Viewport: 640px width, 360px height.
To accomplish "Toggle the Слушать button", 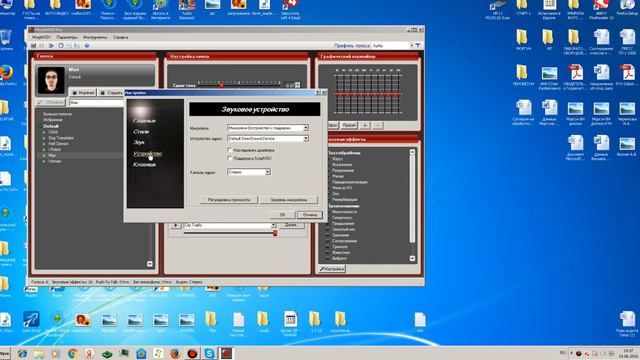I will 111,93.
